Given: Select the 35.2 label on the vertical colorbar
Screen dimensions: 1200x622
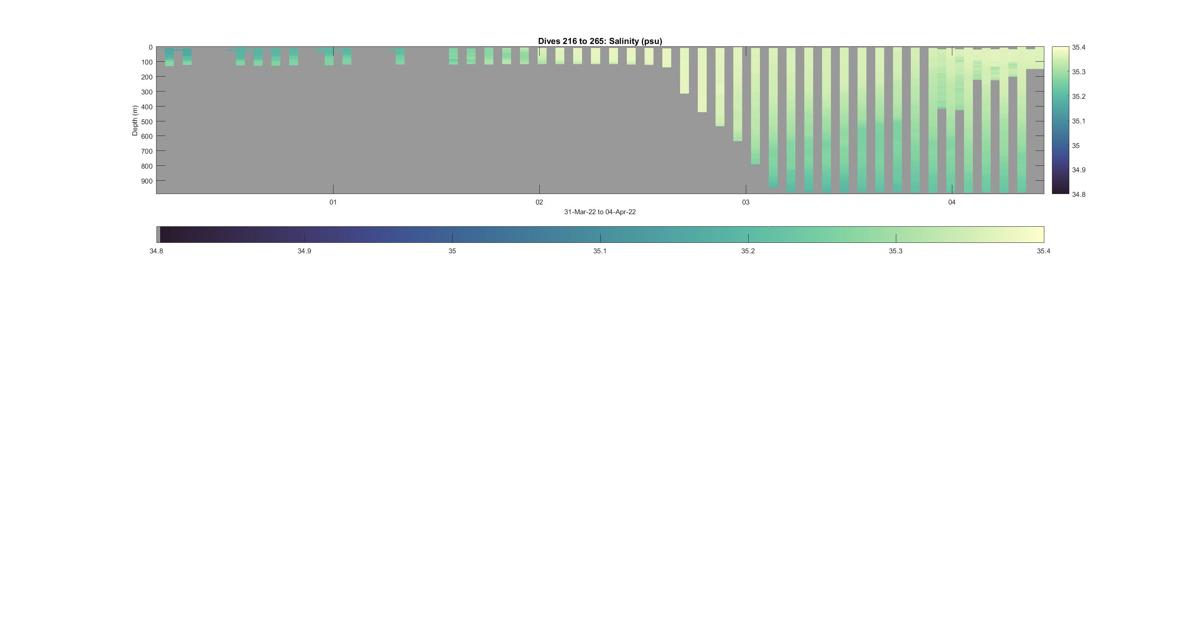Looking at the screenshot, I should tap(1078, 96).
